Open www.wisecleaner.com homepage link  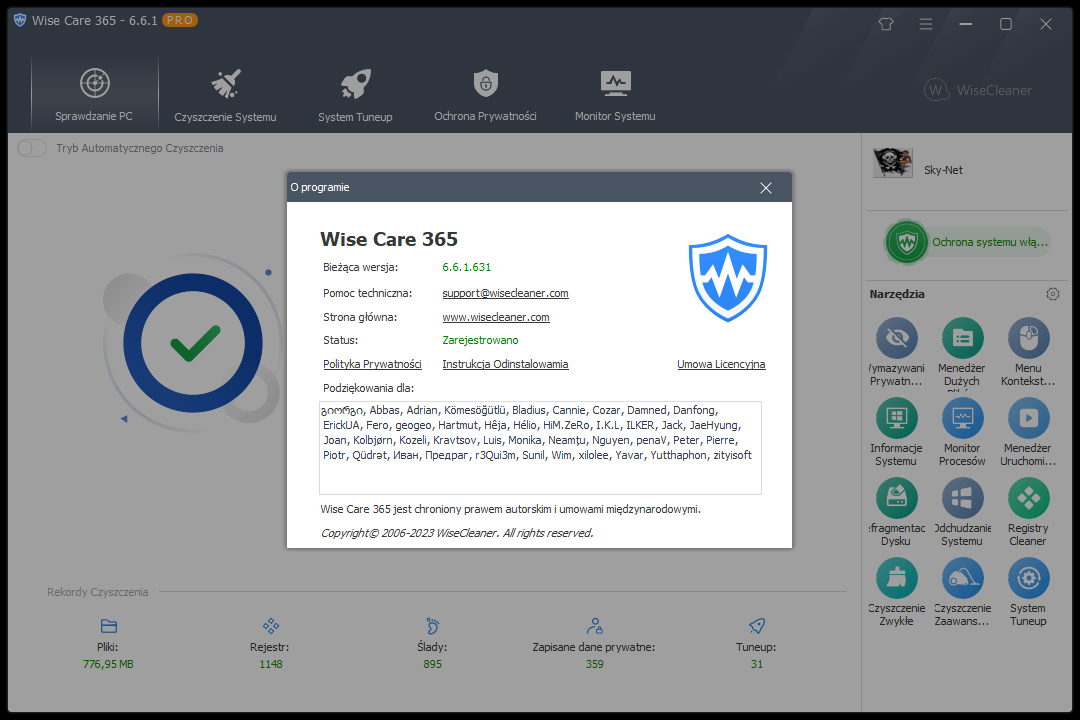(x=496, y=318)
